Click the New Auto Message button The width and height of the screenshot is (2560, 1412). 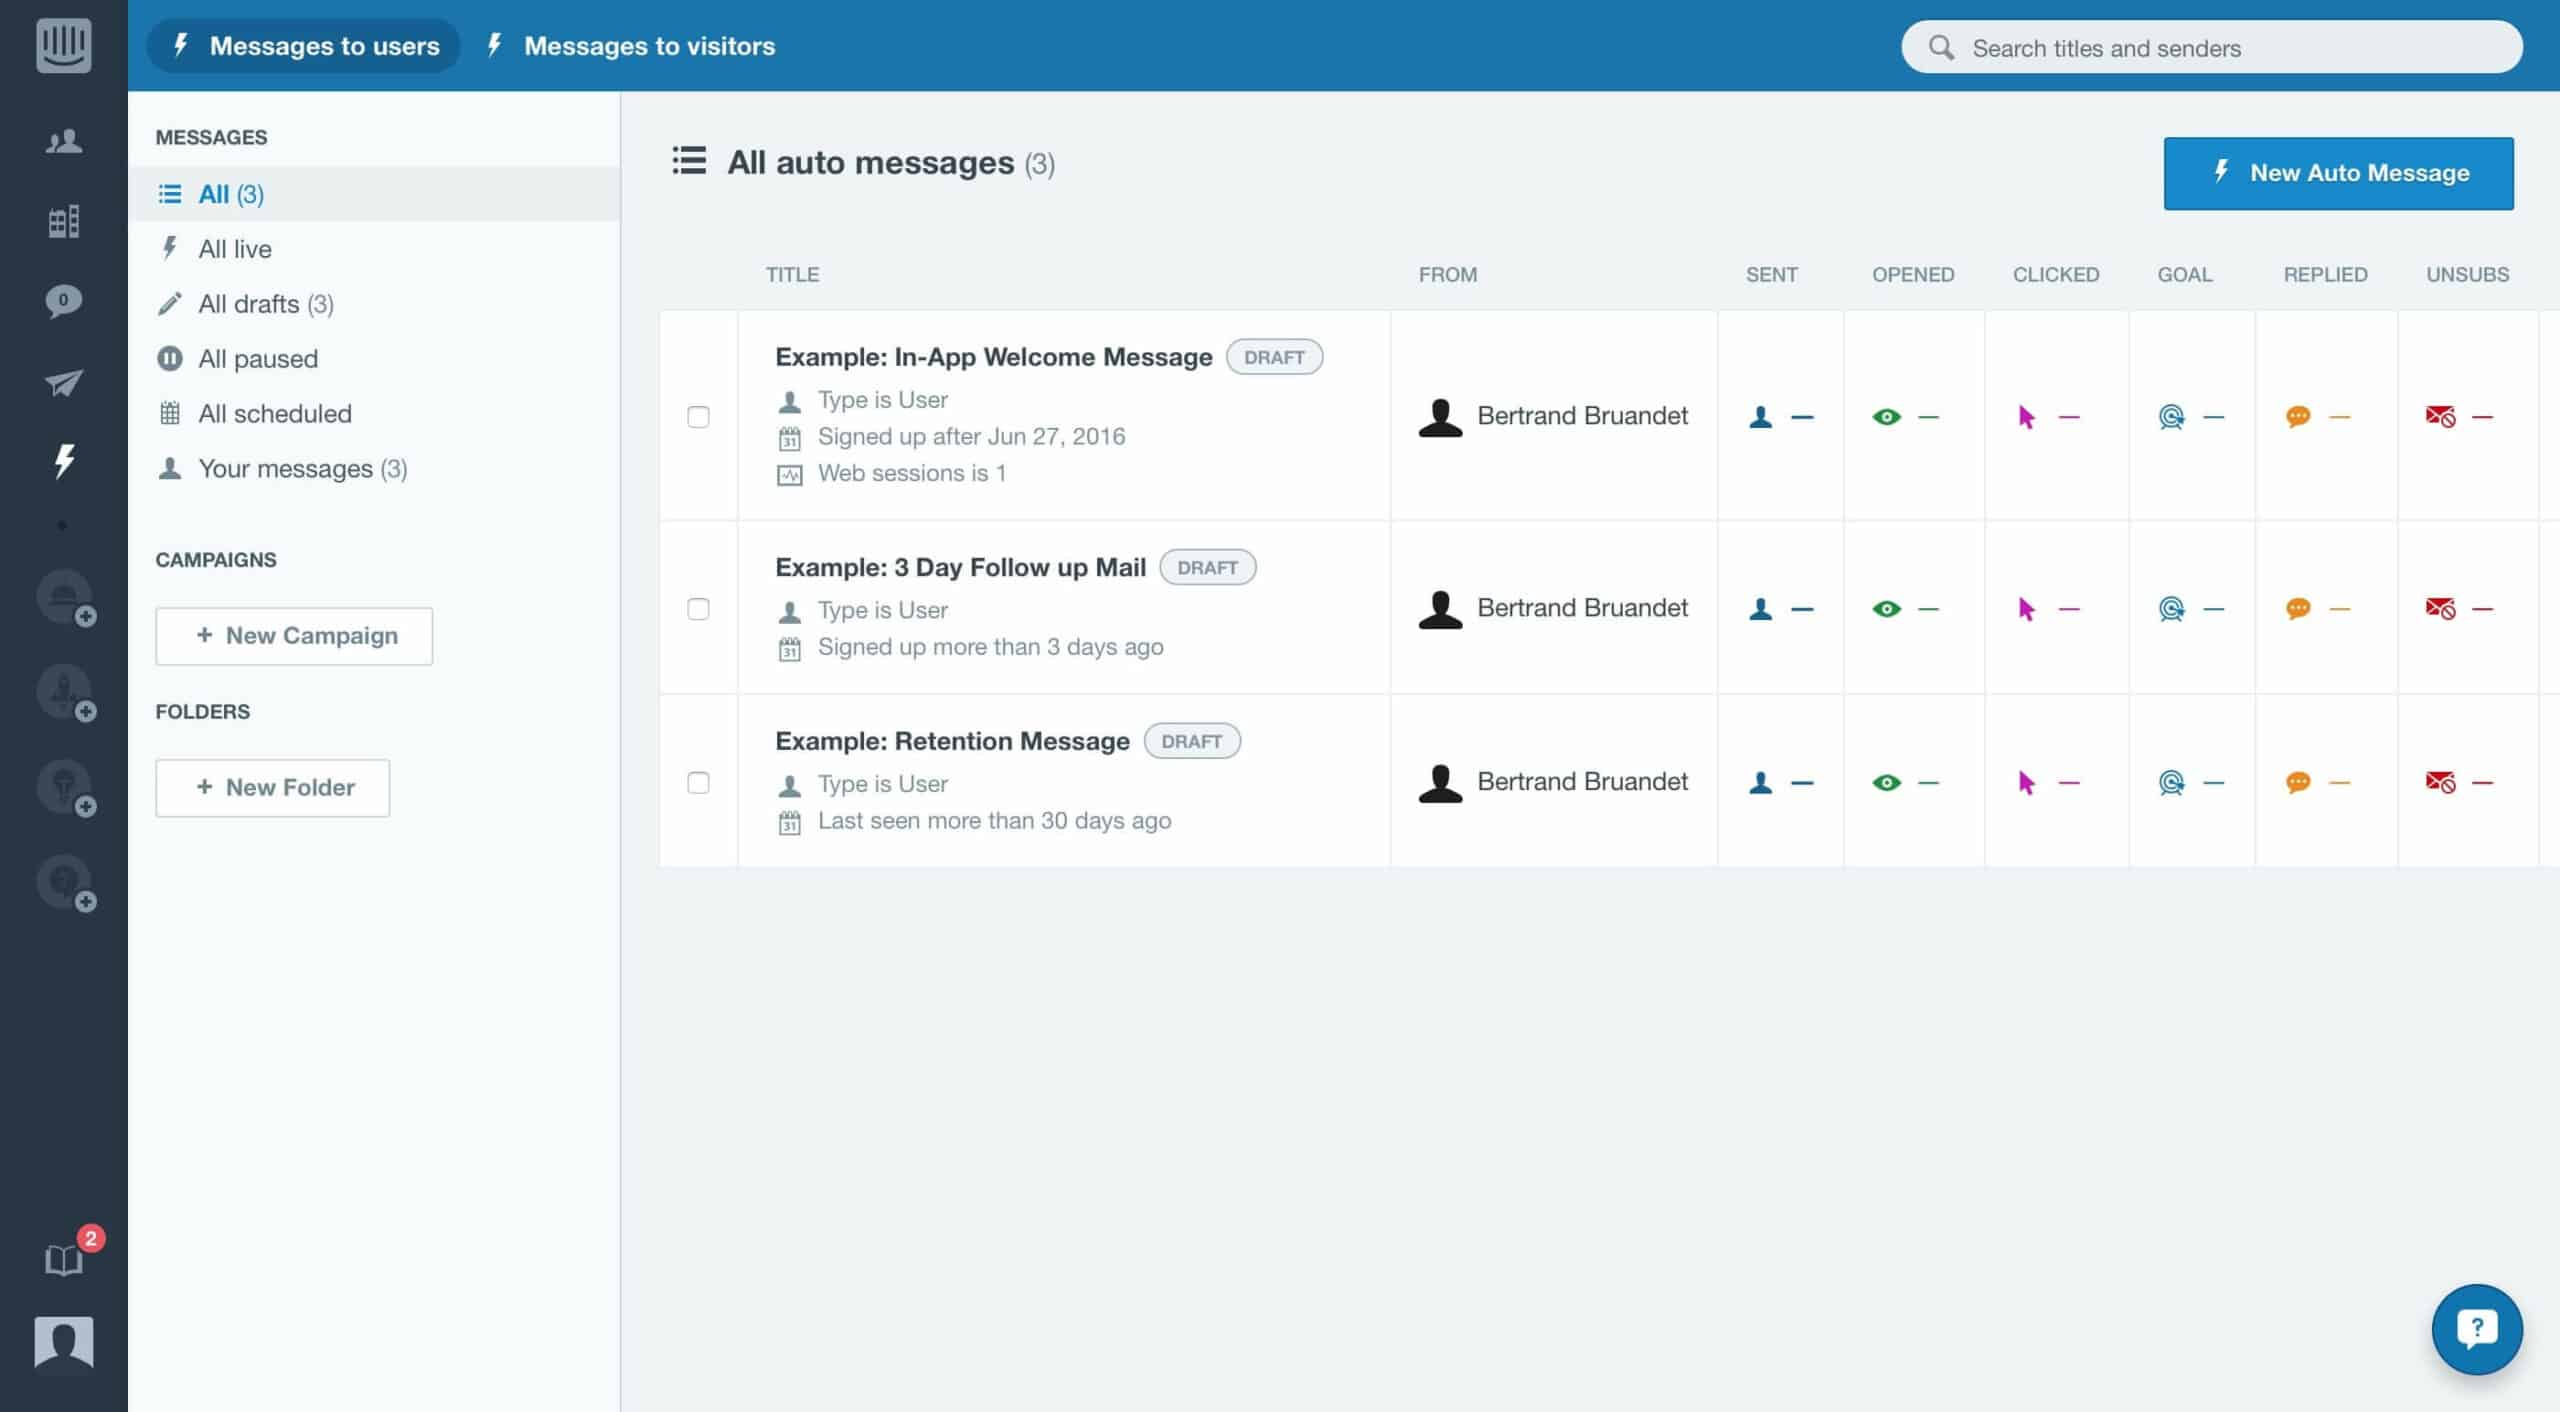tap(2338, 173)
